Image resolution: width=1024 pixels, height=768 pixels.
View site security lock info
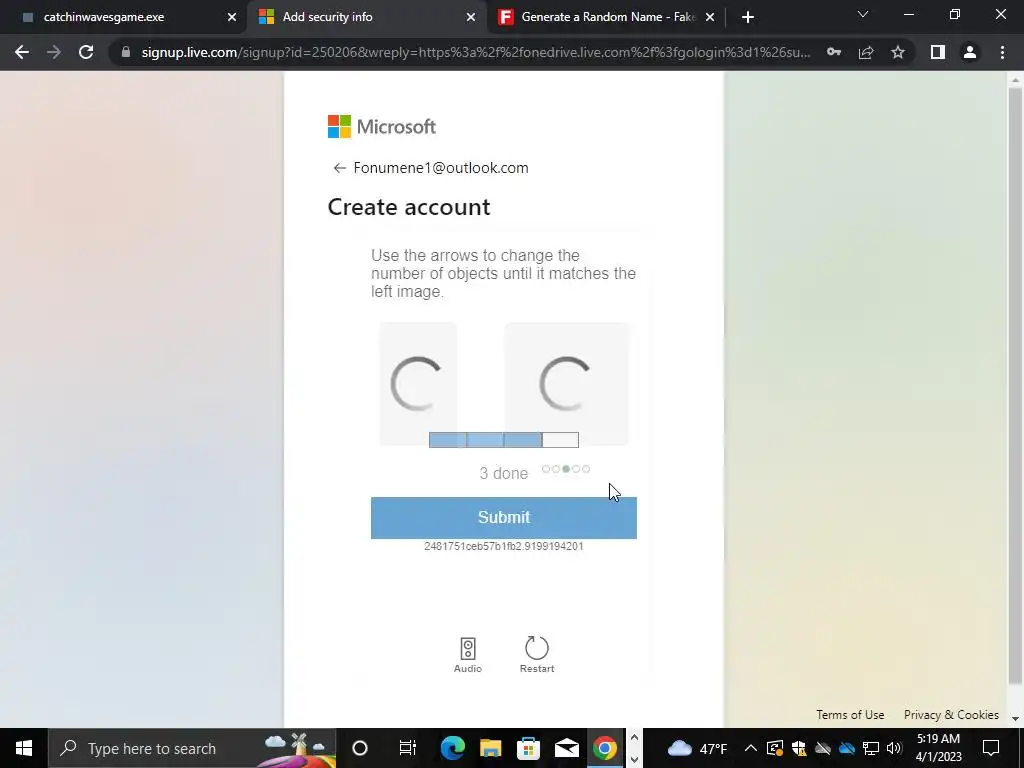[125, 52]
